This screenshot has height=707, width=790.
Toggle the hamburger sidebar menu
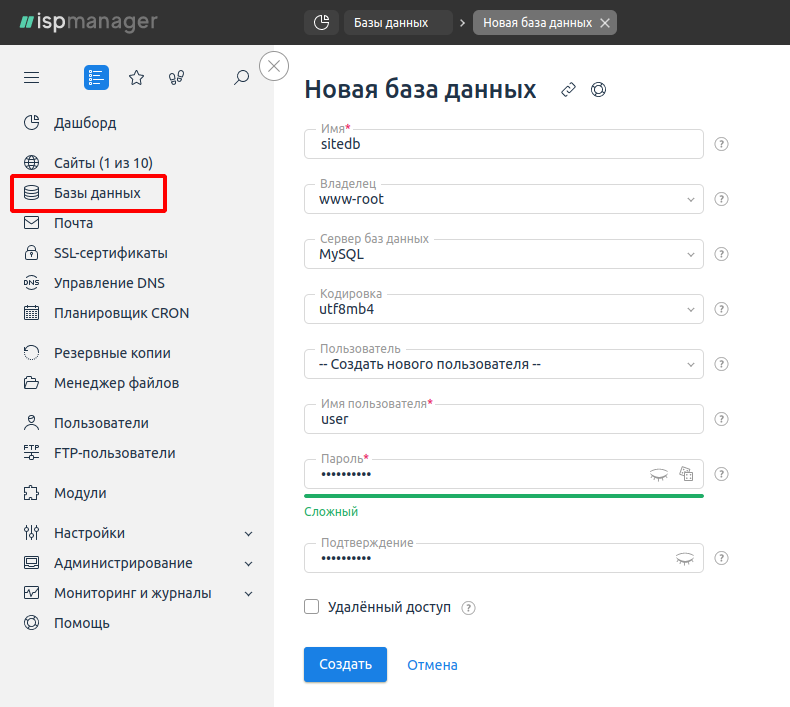[31, 78]
